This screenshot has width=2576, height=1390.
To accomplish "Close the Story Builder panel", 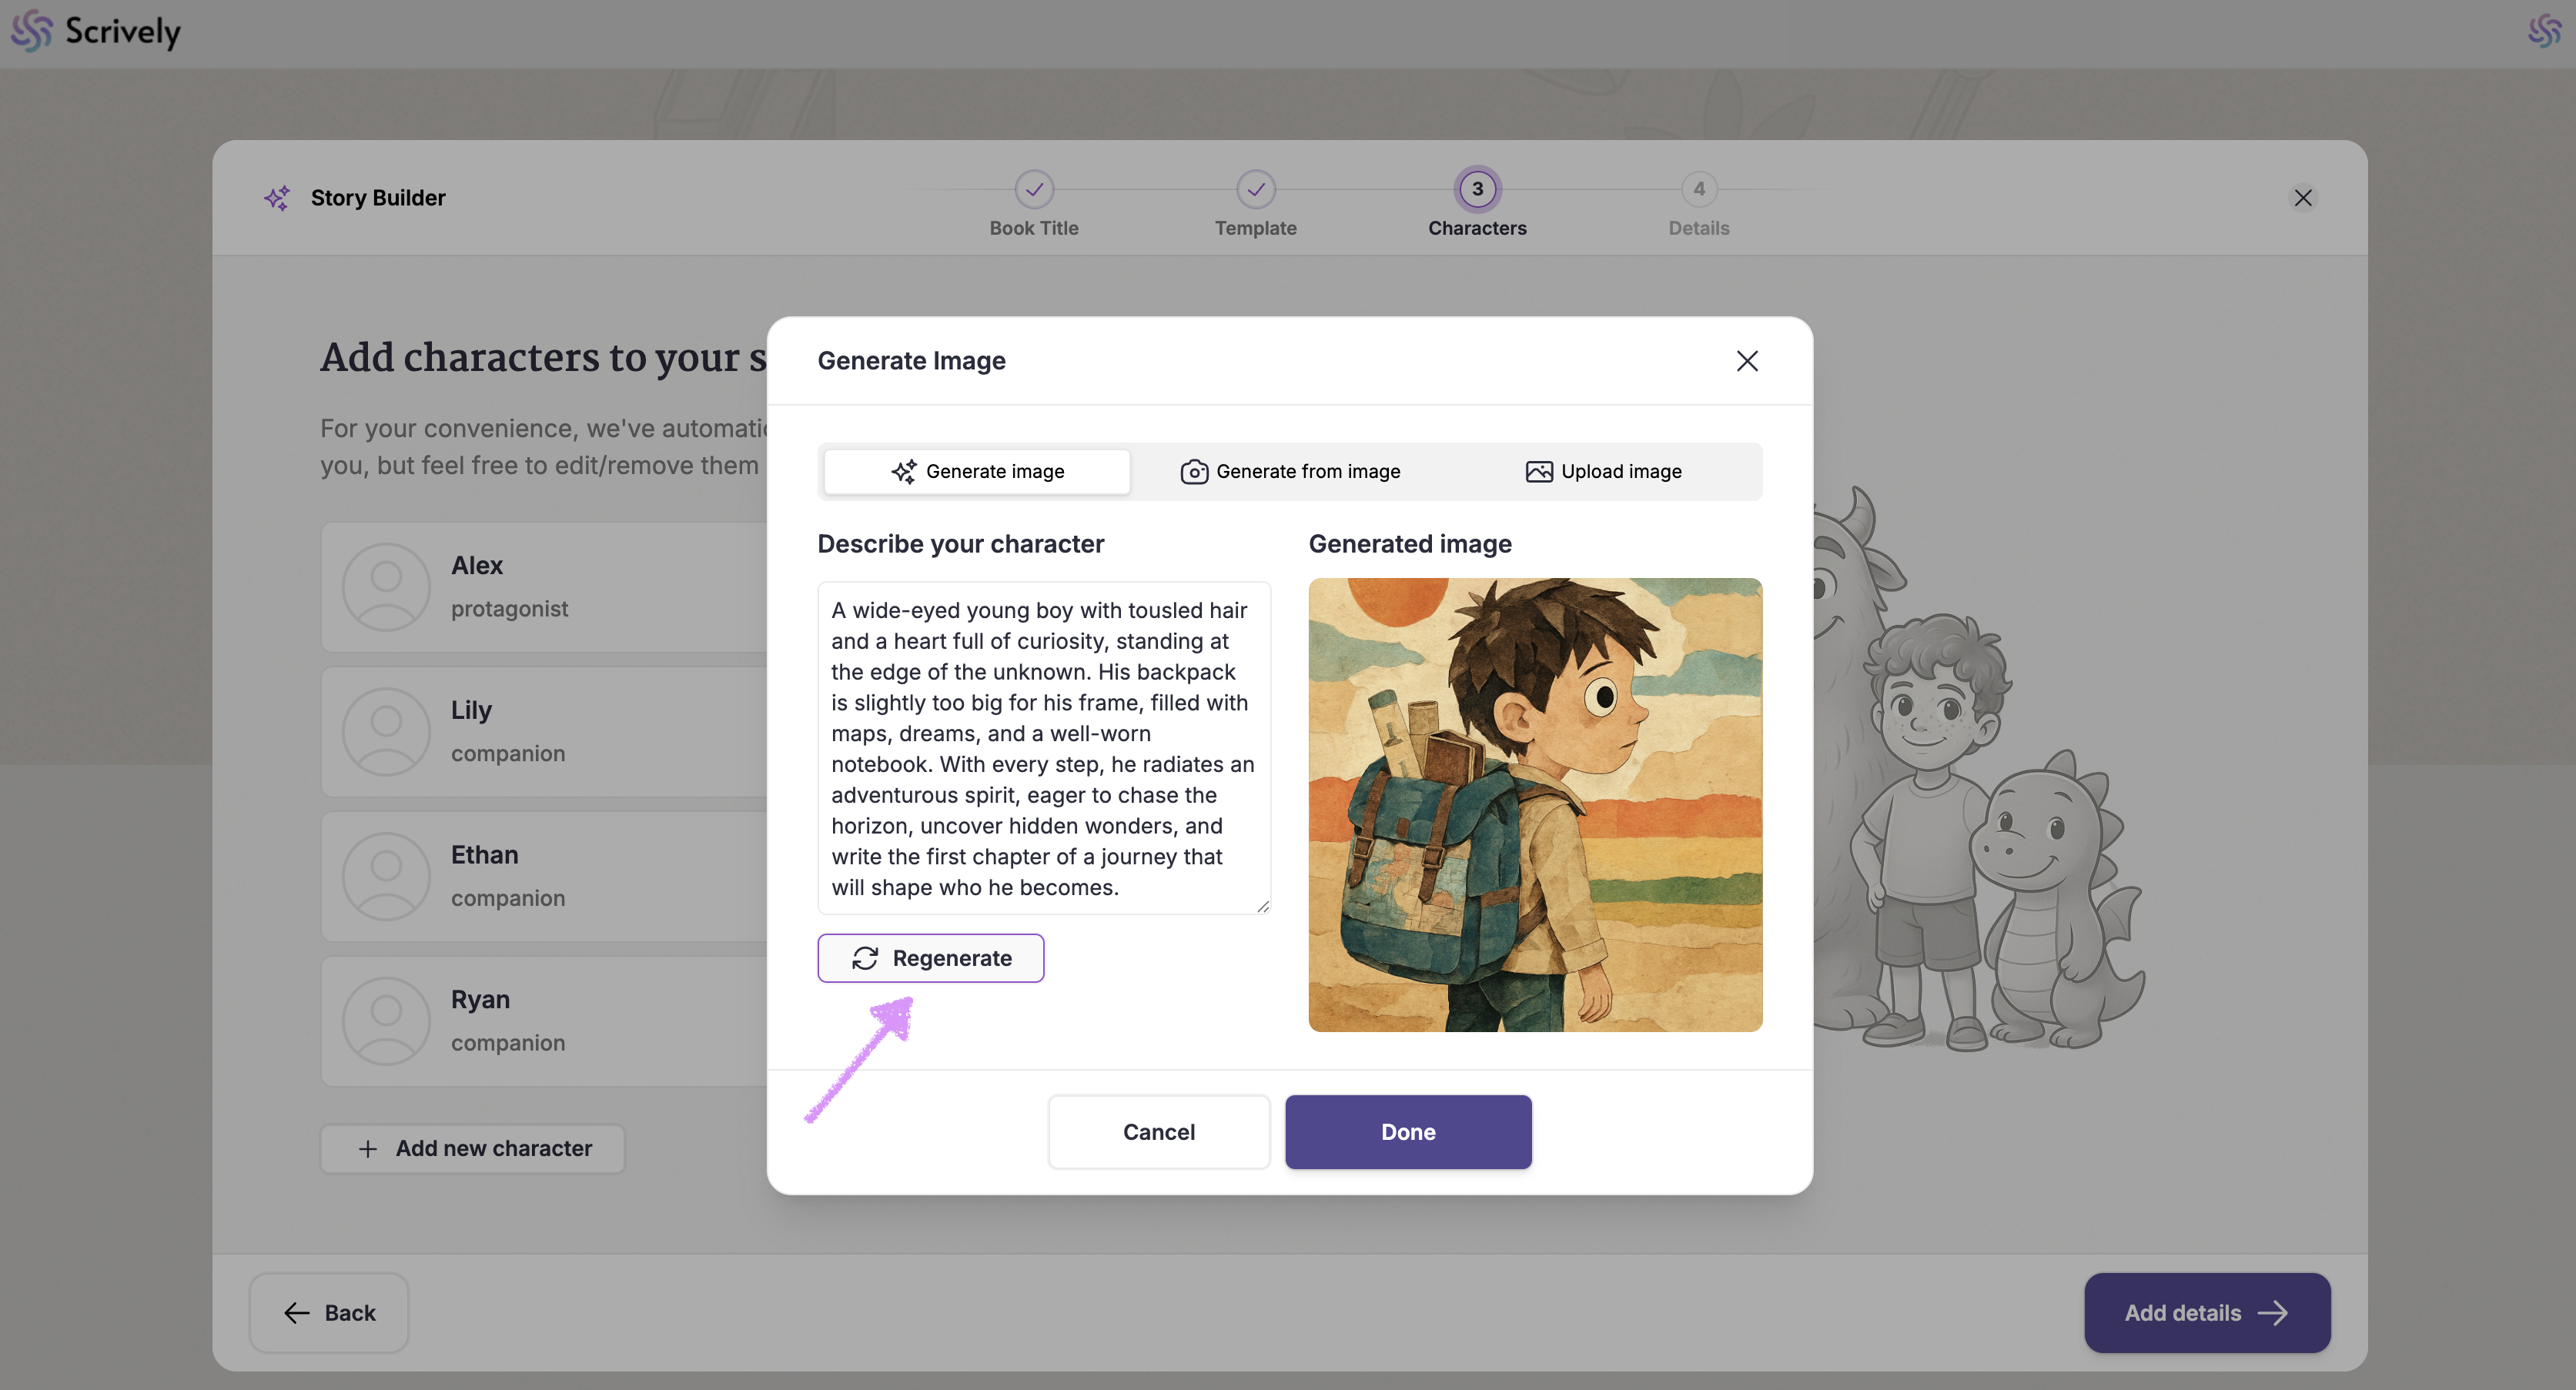I will (2302, 198).
